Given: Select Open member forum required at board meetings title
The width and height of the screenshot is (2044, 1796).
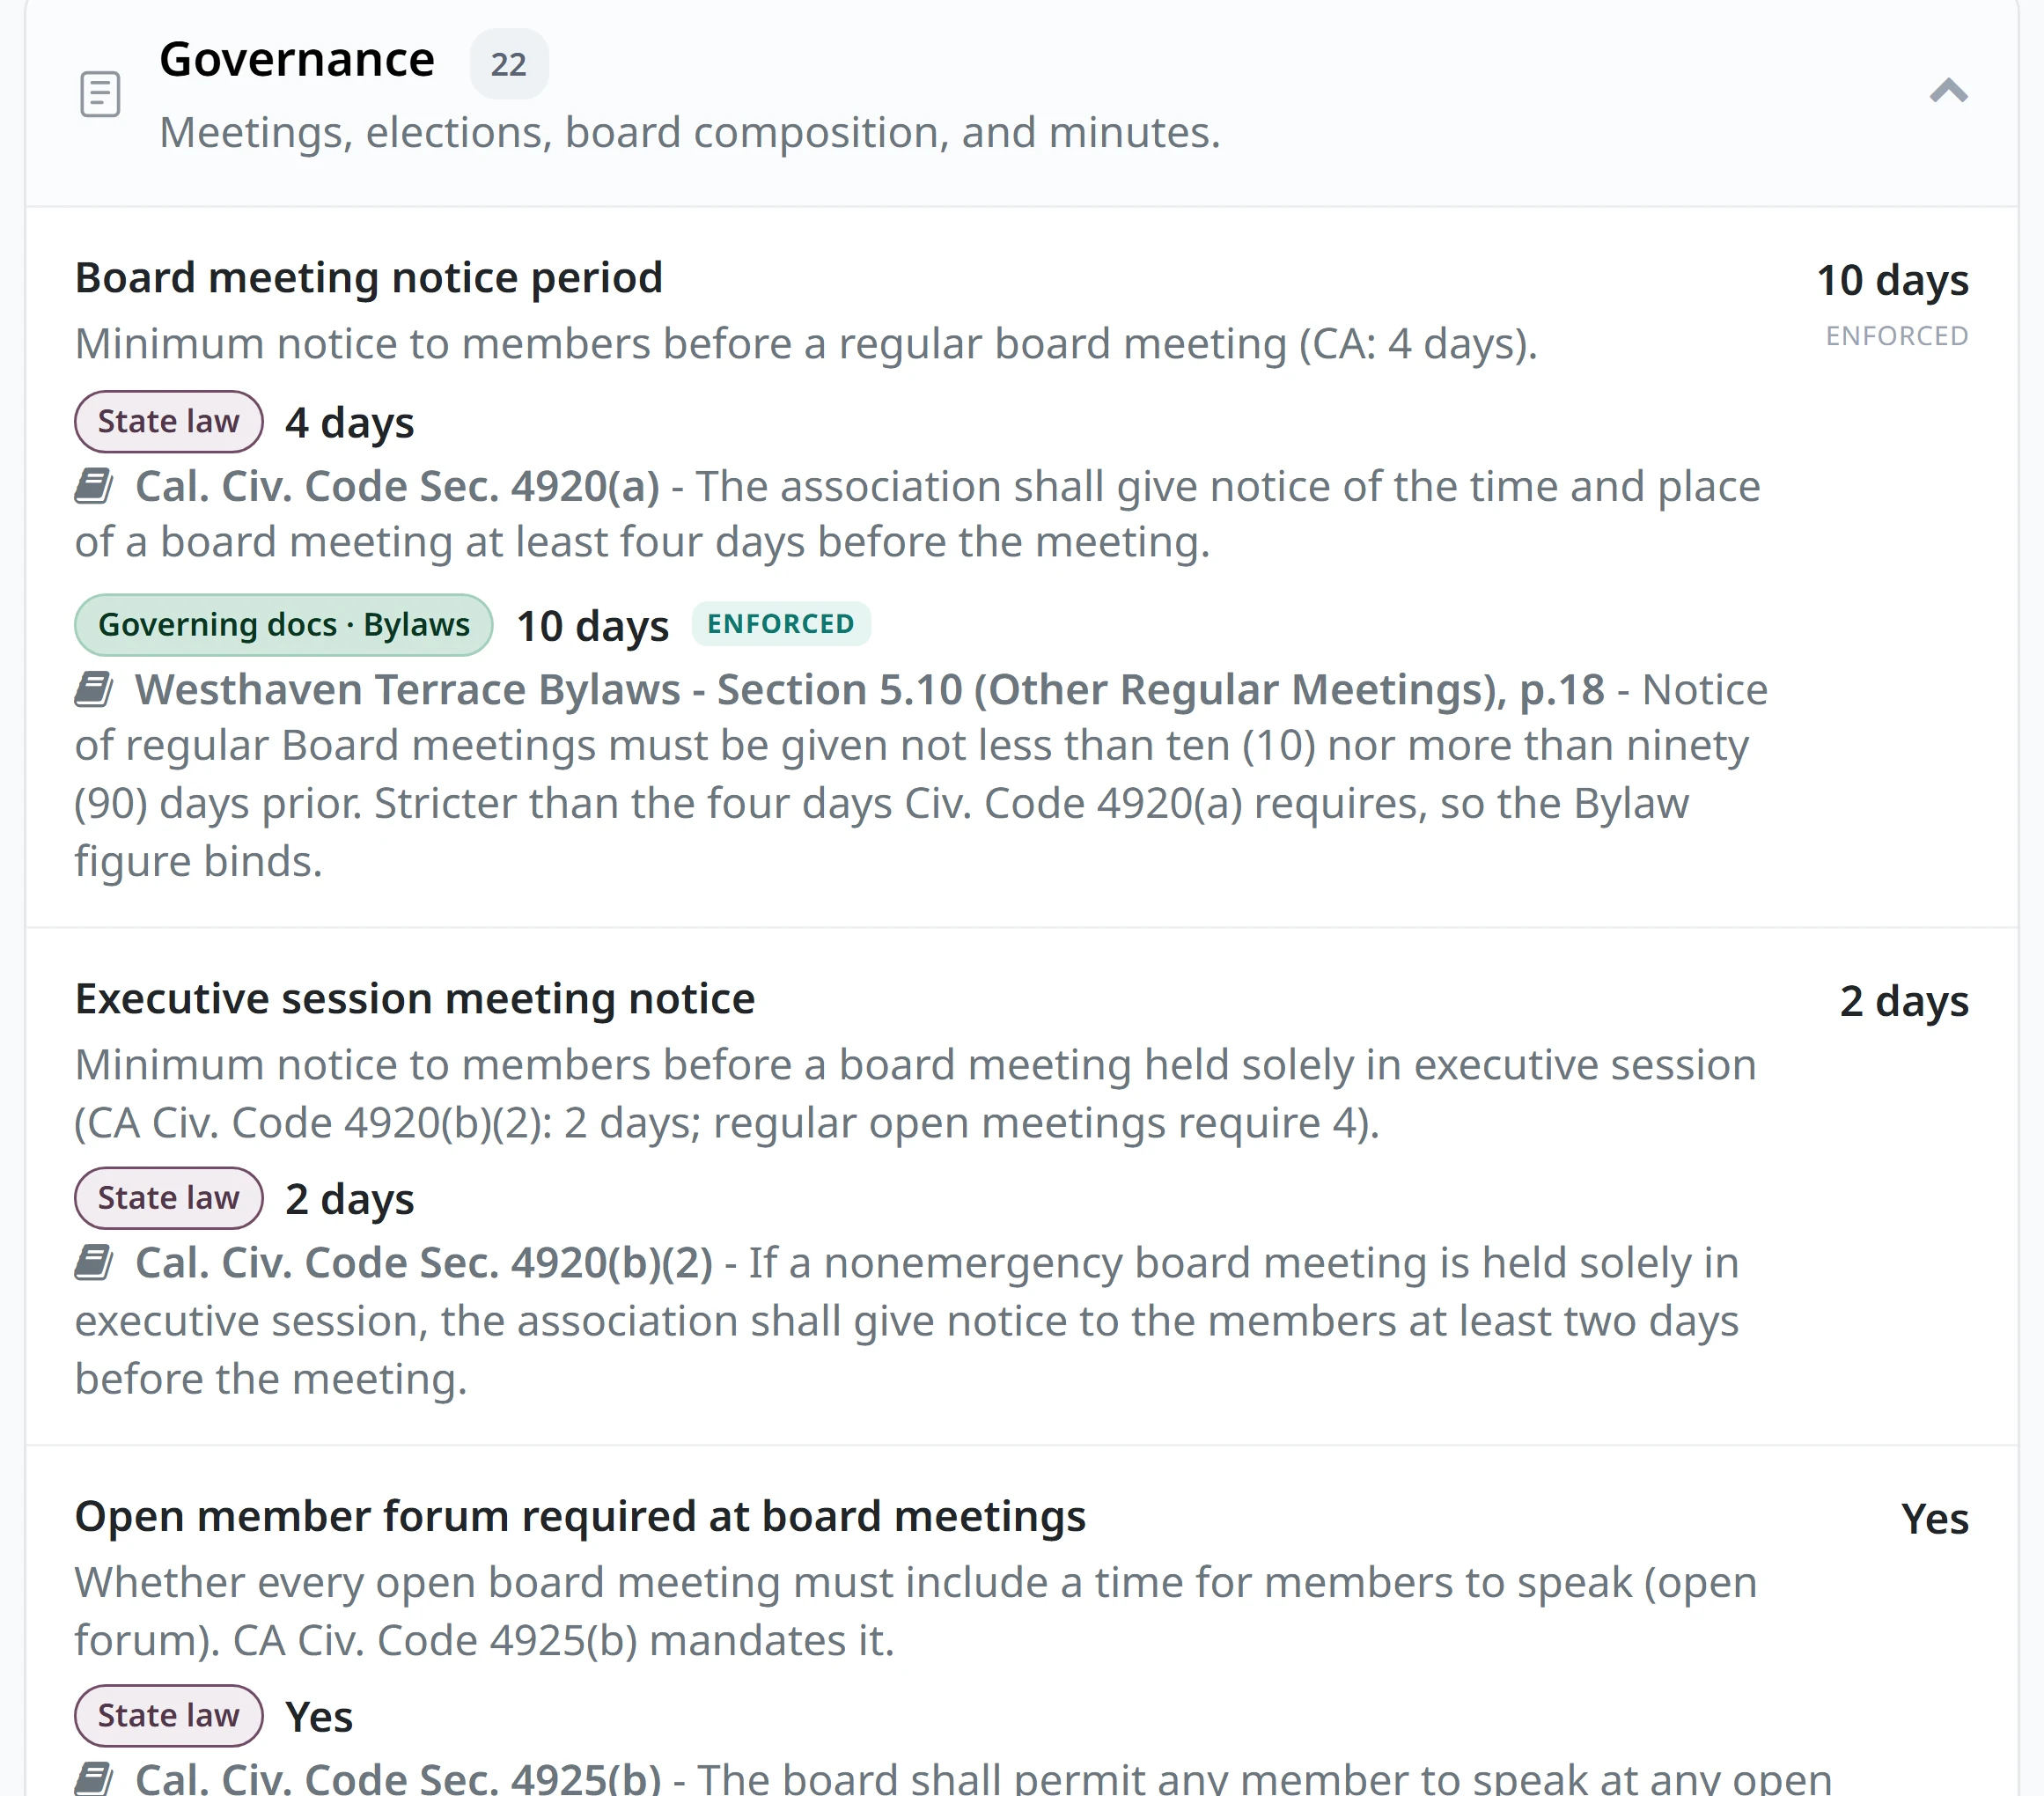Looking at the screenshot, I should point(580,1516).
